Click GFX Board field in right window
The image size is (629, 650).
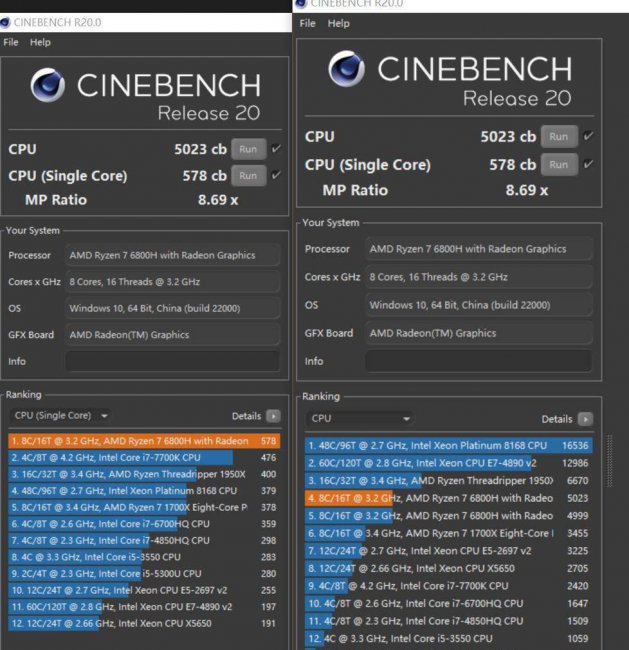tap(479, 333)
